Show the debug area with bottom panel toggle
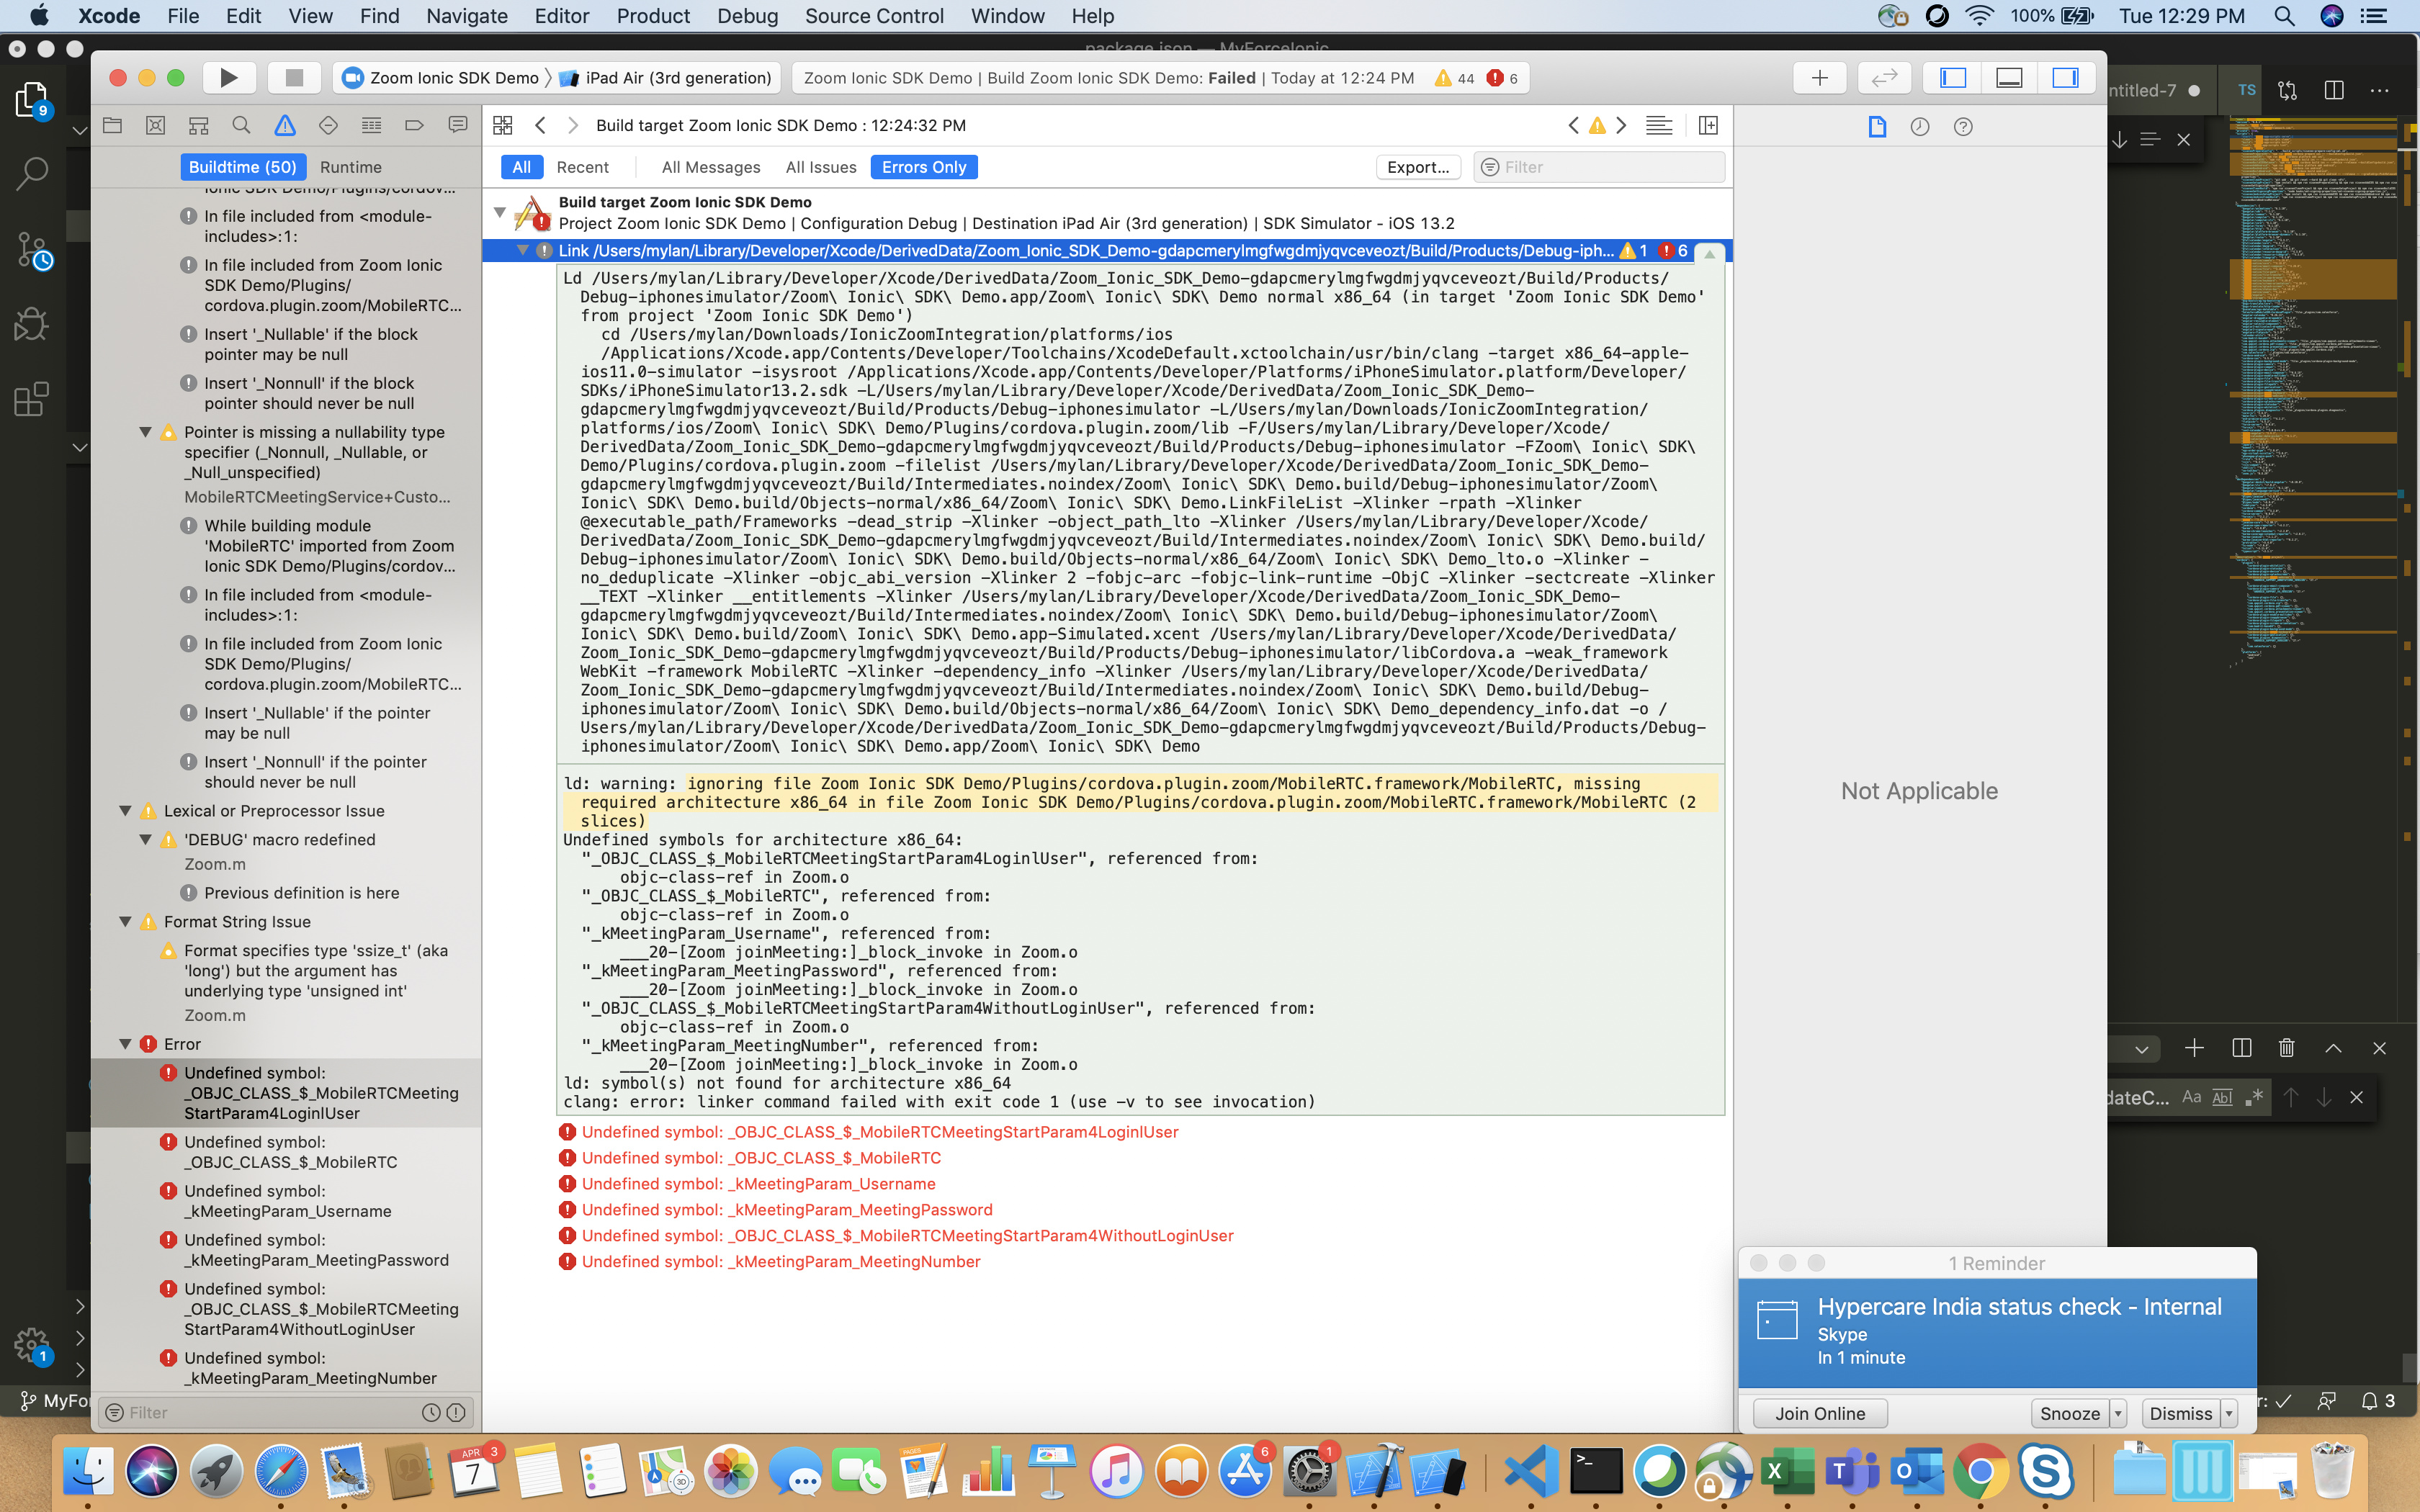 click(x=2009, y=77)
